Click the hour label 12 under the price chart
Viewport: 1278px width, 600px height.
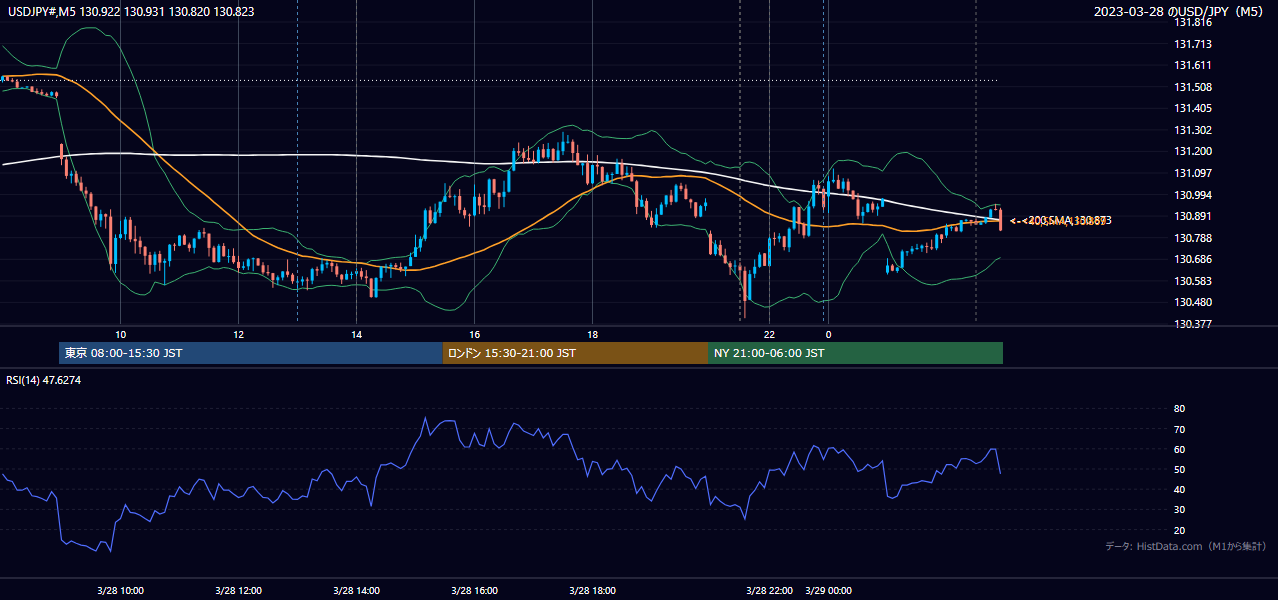239,334
